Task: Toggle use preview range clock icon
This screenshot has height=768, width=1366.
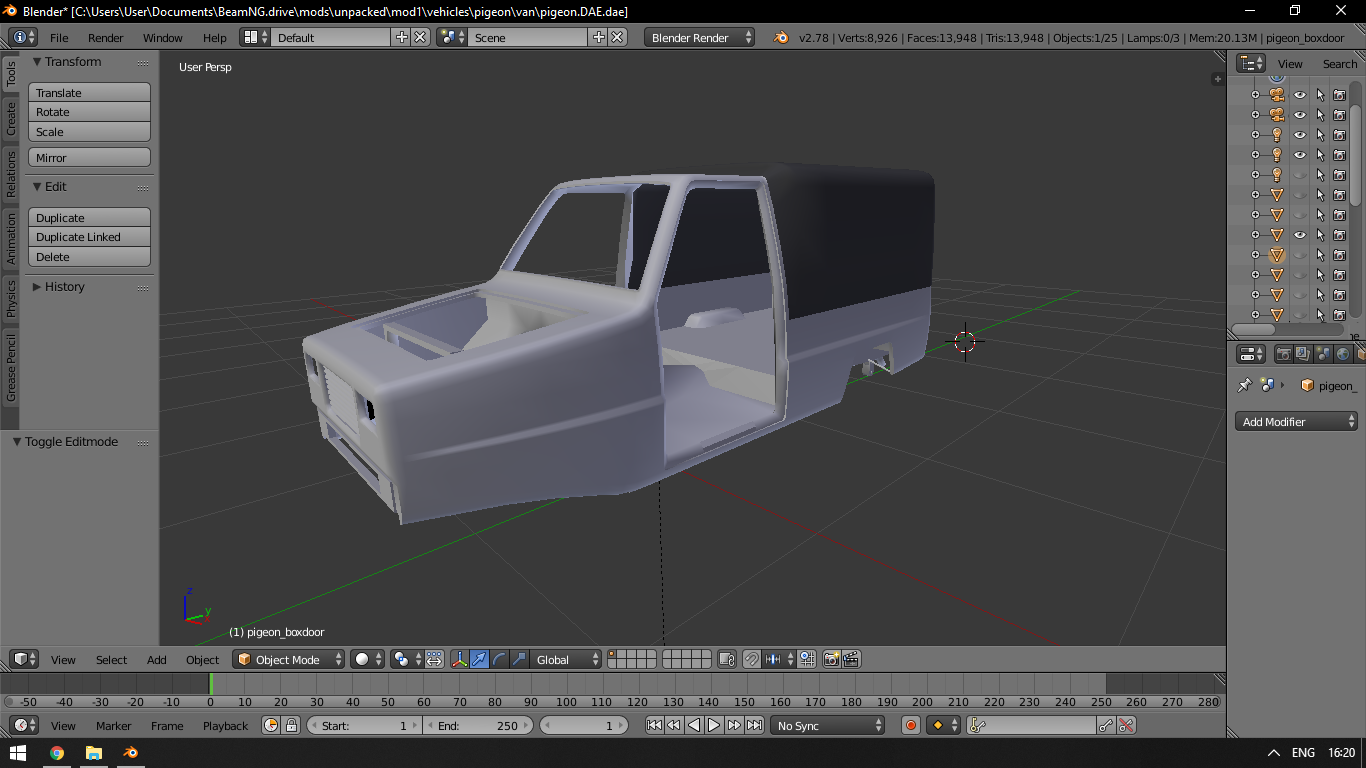Action: 271,725
